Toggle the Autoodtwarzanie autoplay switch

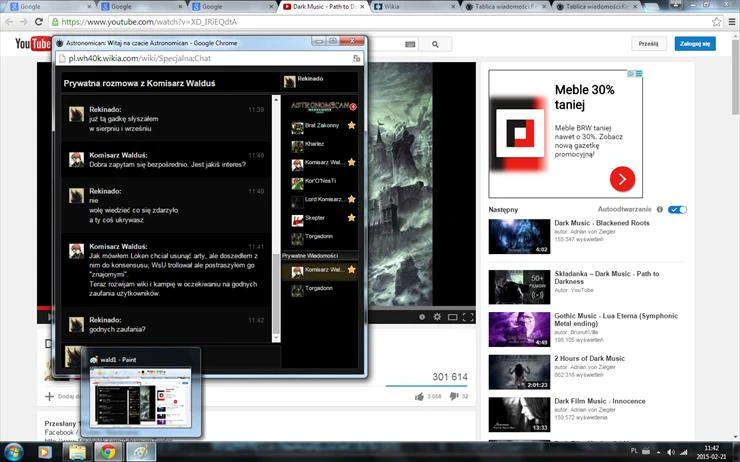(x=677, y=210)
